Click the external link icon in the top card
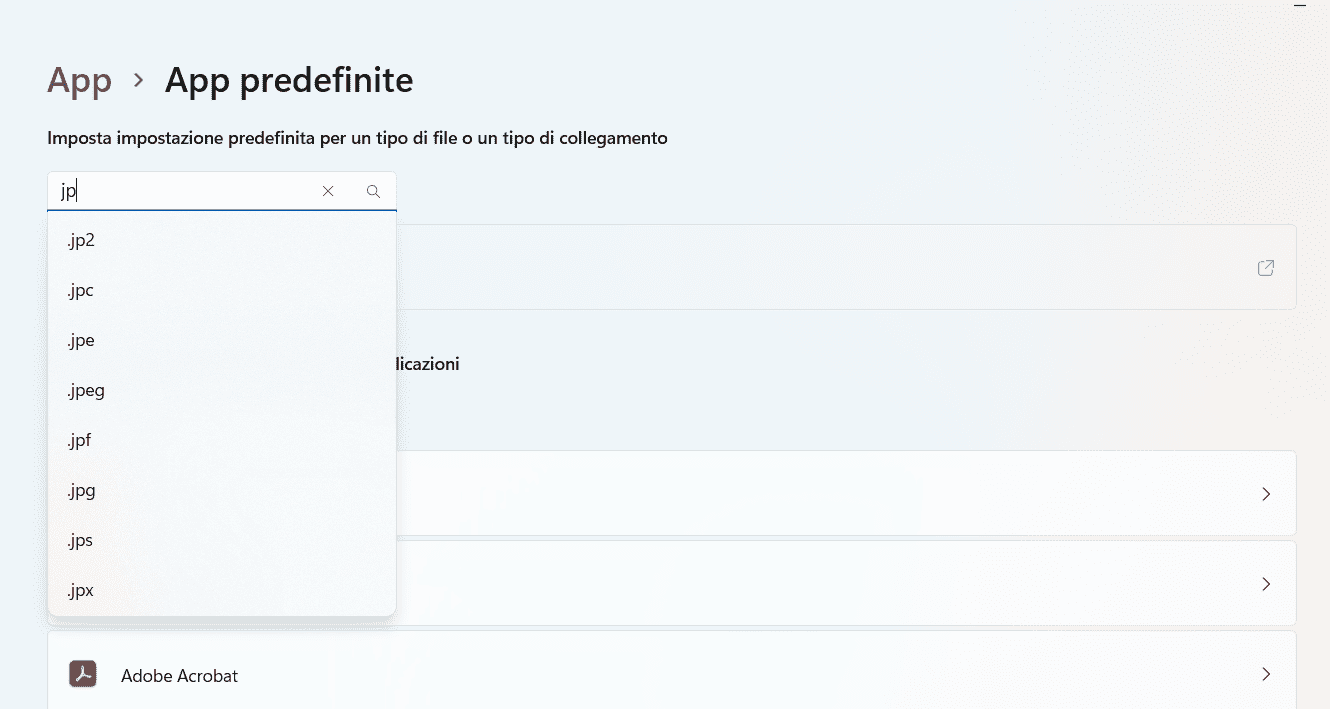The image size is (1330, 709). [1265, 268]
